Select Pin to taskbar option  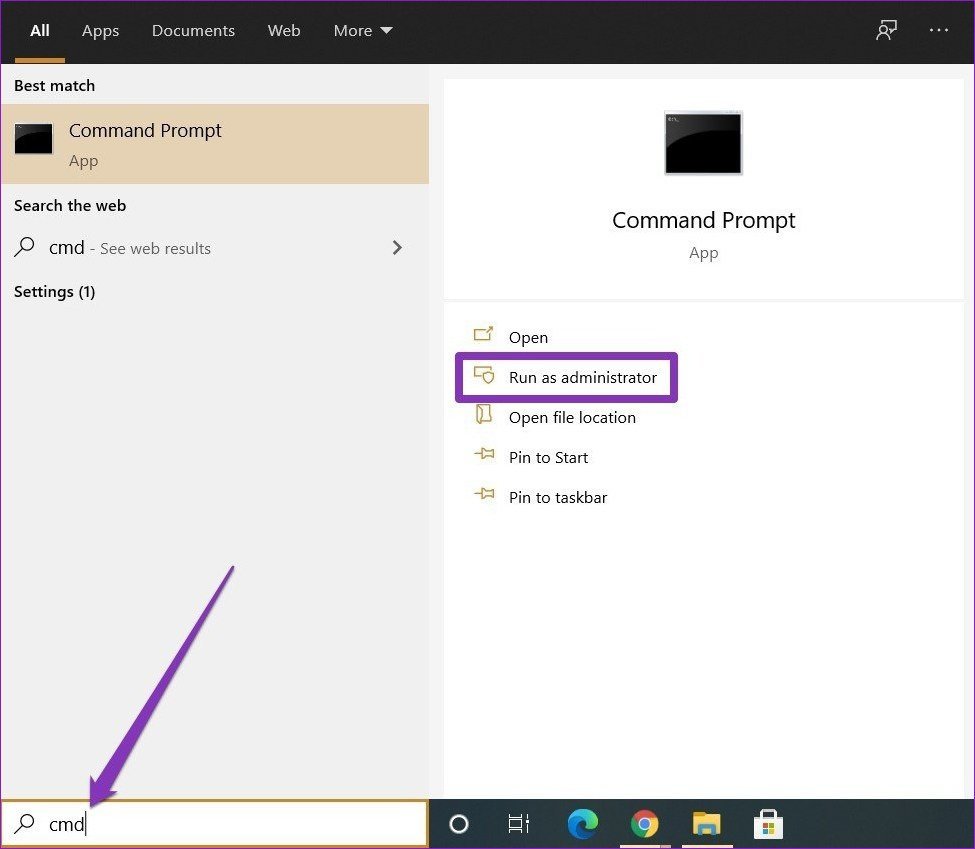click(x=557, y=497)
